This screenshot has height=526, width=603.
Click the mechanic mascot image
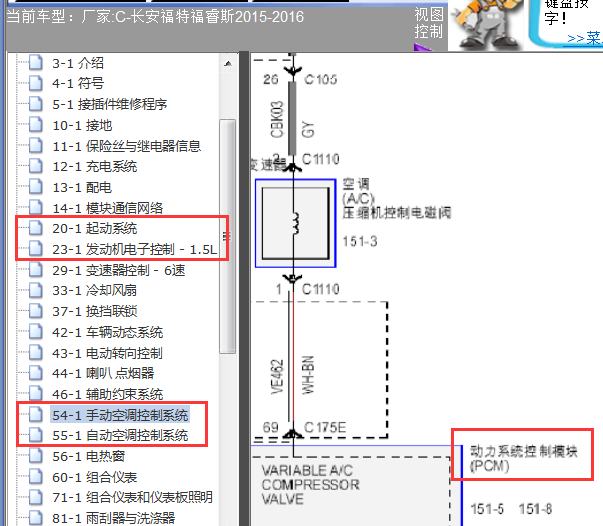coord(486,24)
